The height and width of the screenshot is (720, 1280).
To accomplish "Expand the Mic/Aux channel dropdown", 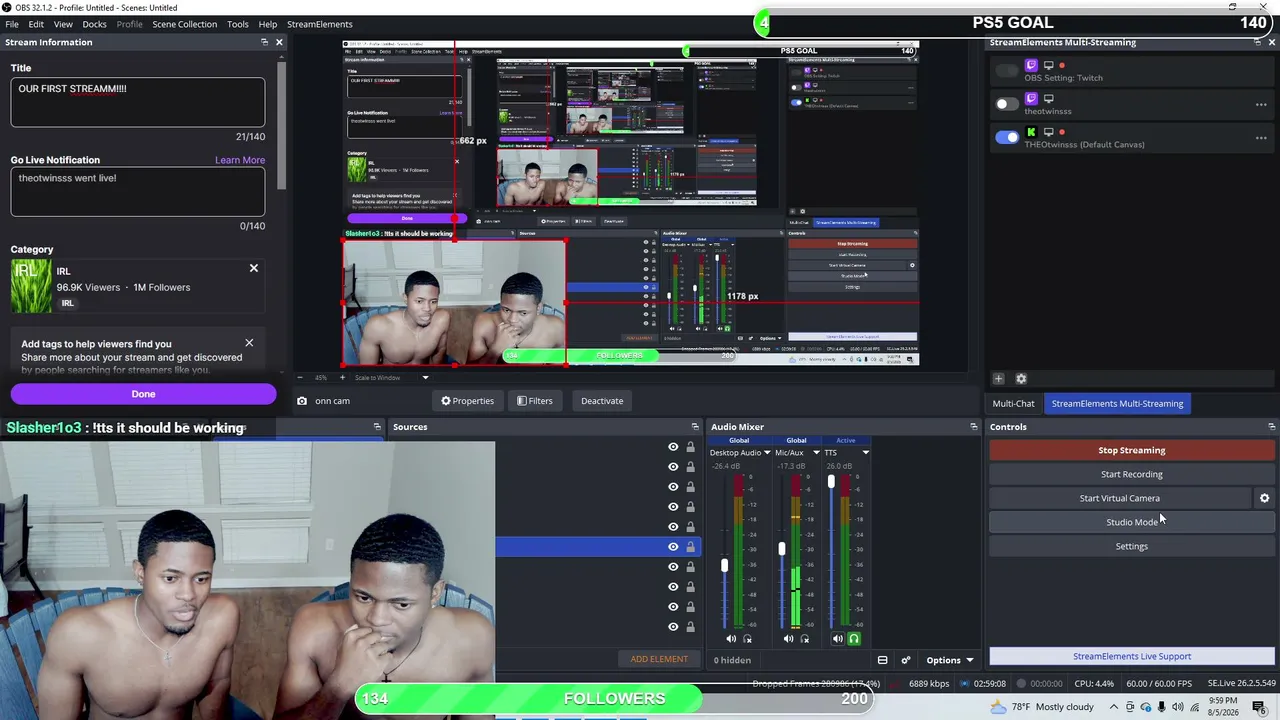I will point(816,453).
